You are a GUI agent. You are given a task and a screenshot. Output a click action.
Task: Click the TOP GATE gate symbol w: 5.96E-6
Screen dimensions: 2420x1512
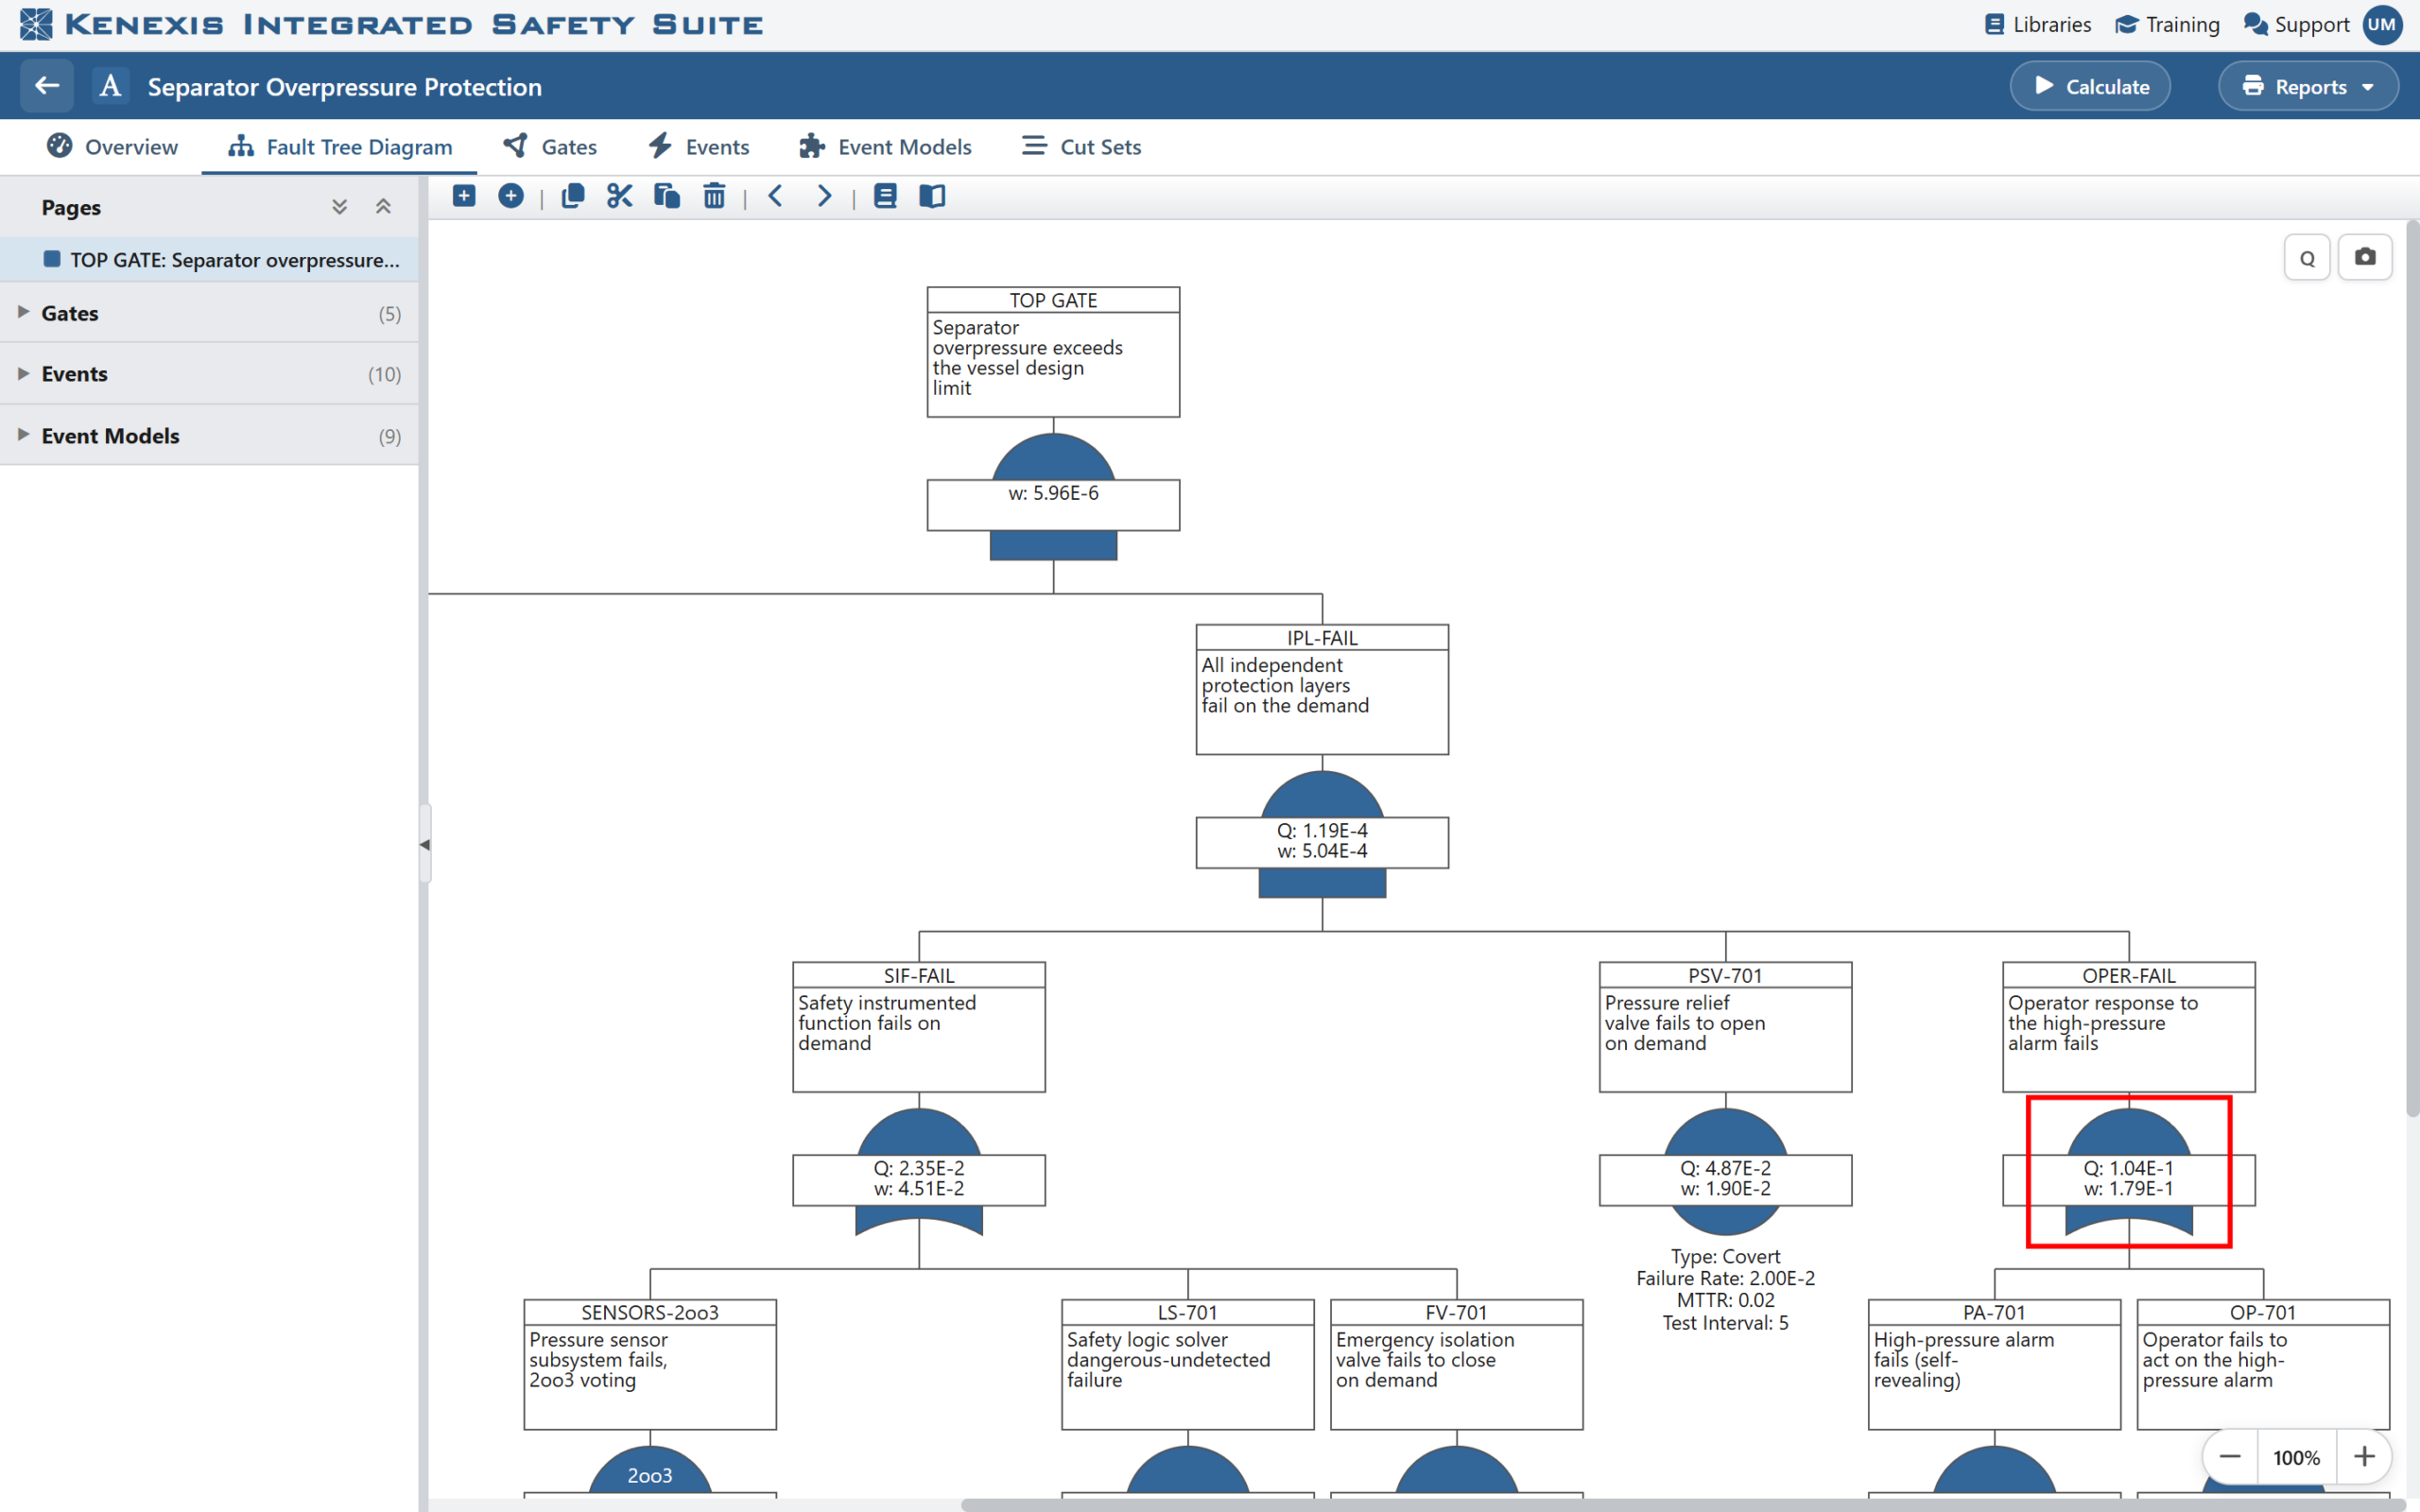pos(1053,497)
